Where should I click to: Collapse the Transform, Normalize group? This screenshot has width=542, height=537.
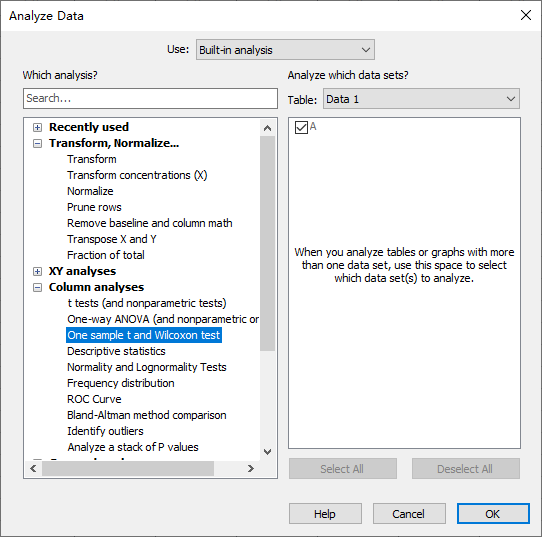(37, 143)
